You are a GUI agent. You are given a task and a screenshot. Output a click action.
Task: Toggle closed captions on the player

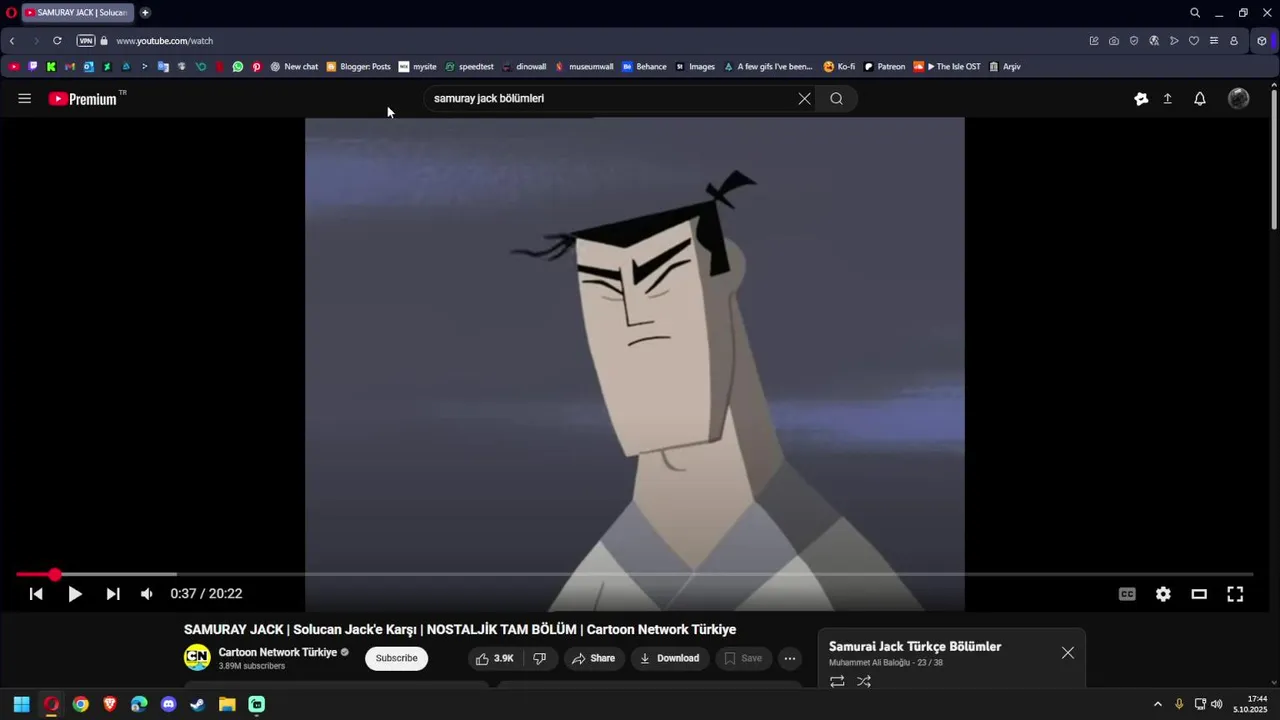point(1127,594)
